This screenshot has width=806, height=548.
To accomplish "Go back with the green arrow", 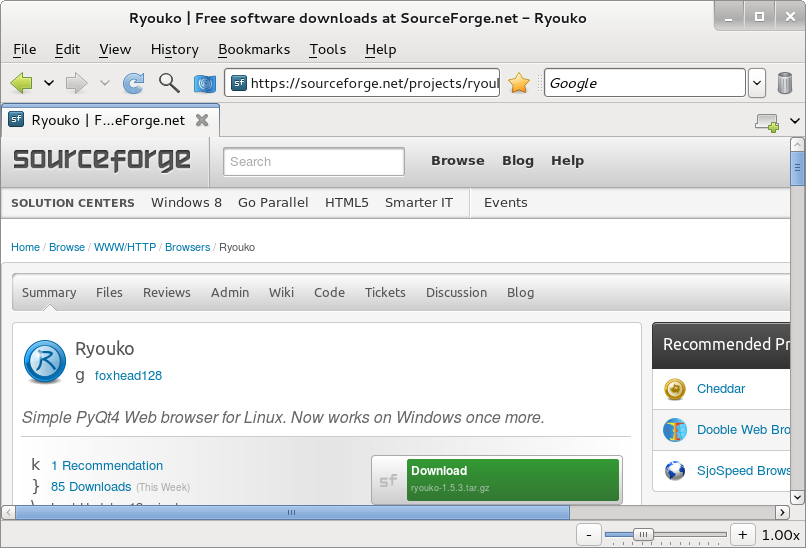I will [x=21, y=83].
